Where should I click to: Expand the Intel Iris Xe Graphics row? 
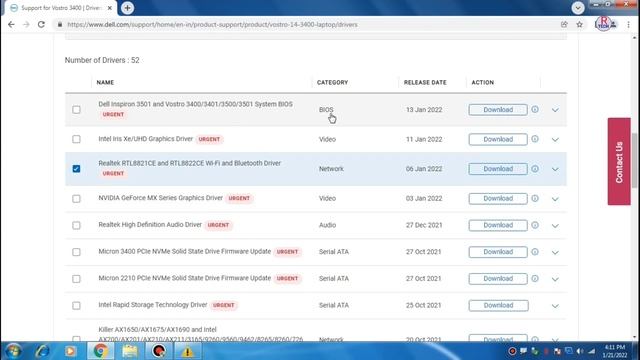pyautogui.click(x=555, y=140)
